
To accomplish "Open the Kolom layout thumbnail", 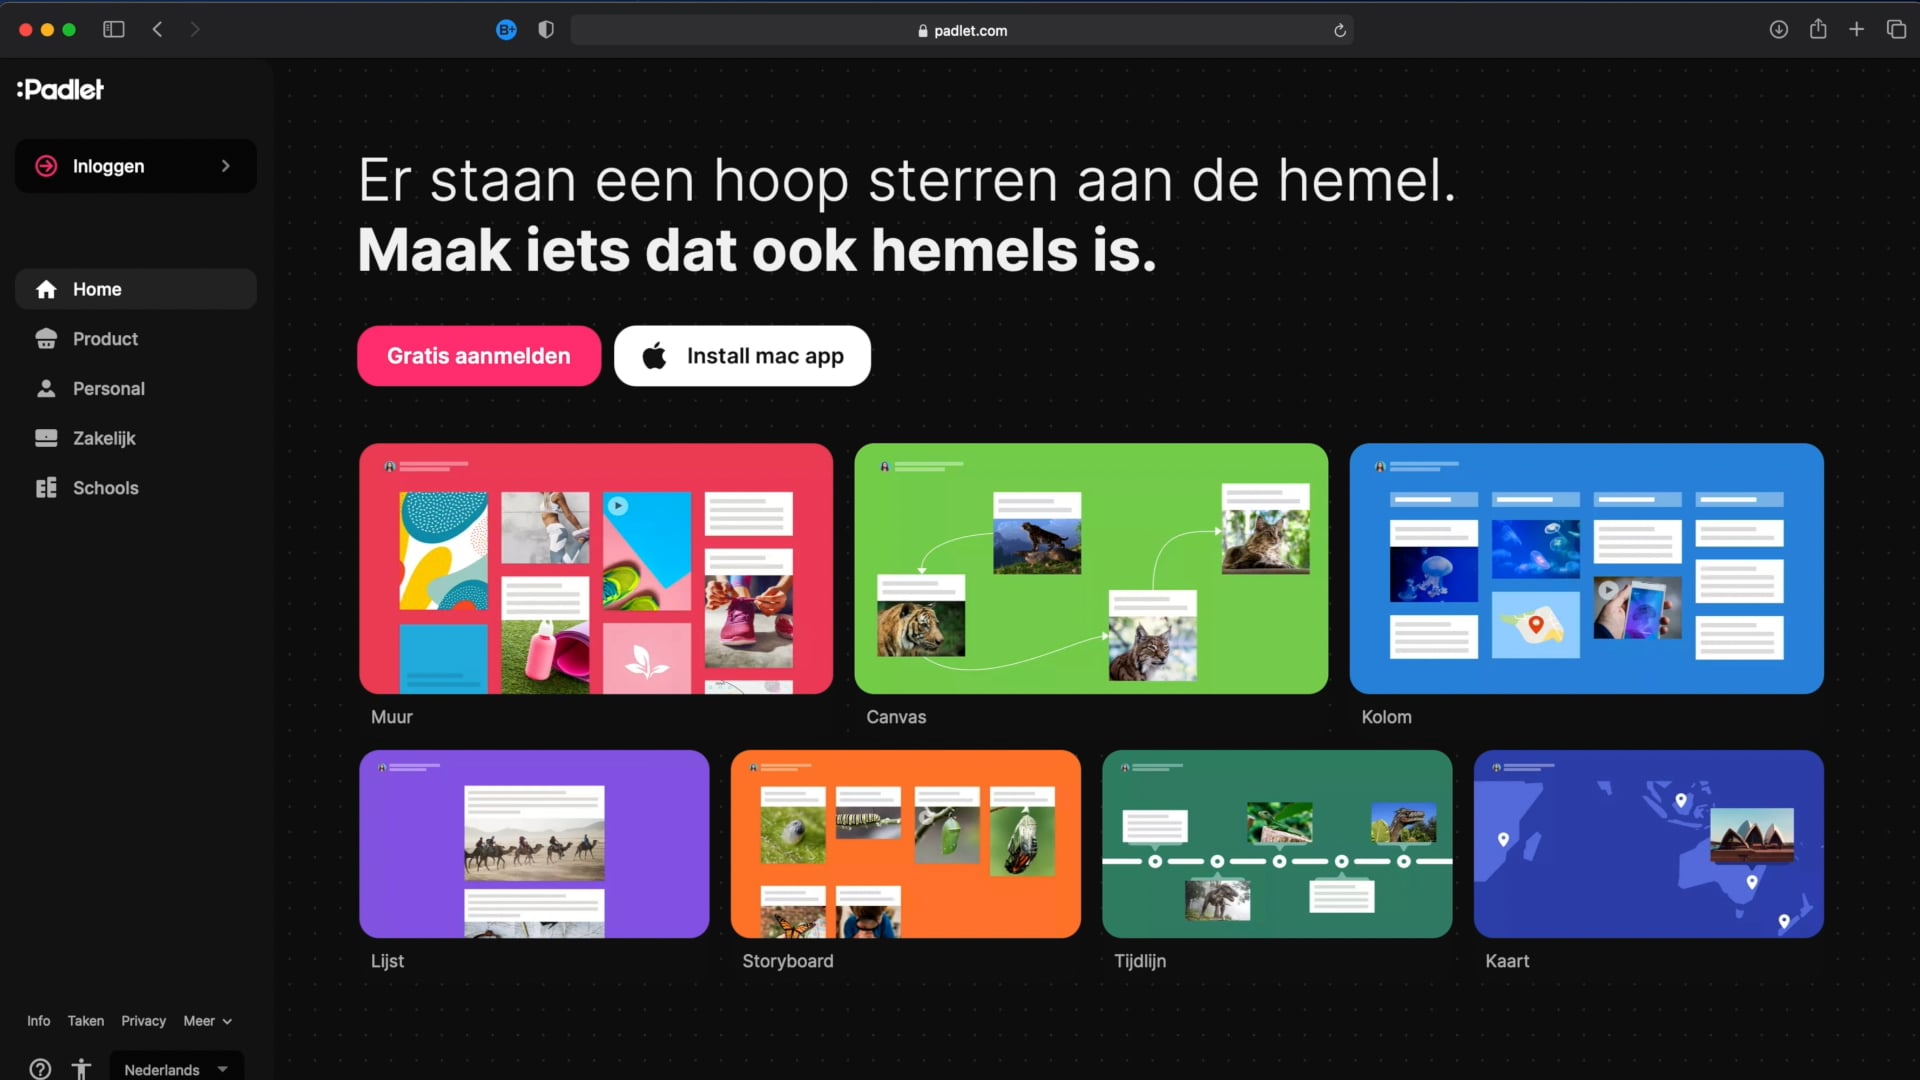I will coord(1587,569).
